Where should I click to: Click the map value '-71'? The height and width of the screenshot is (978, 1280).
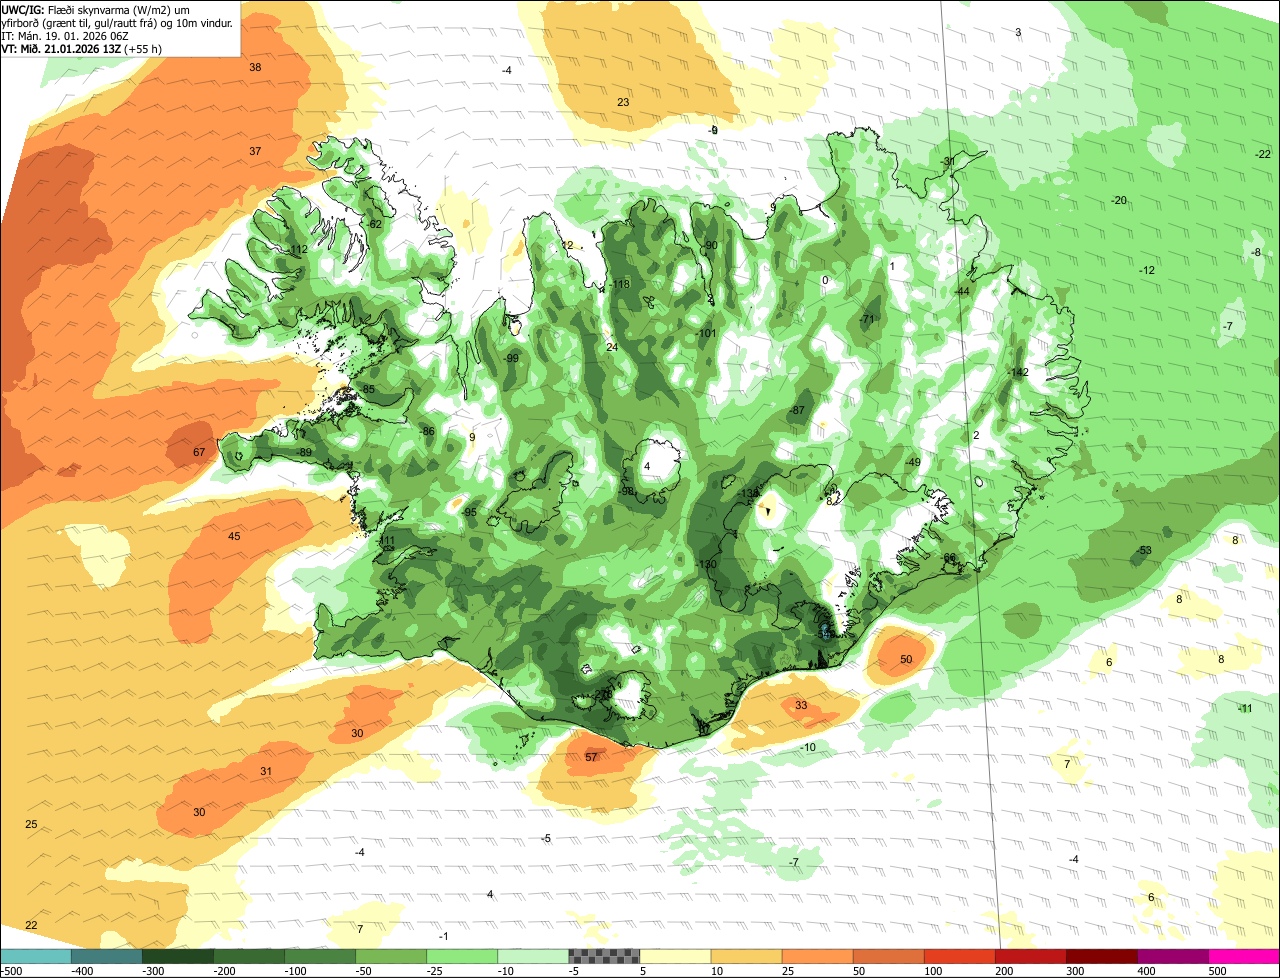pos(867,319)
